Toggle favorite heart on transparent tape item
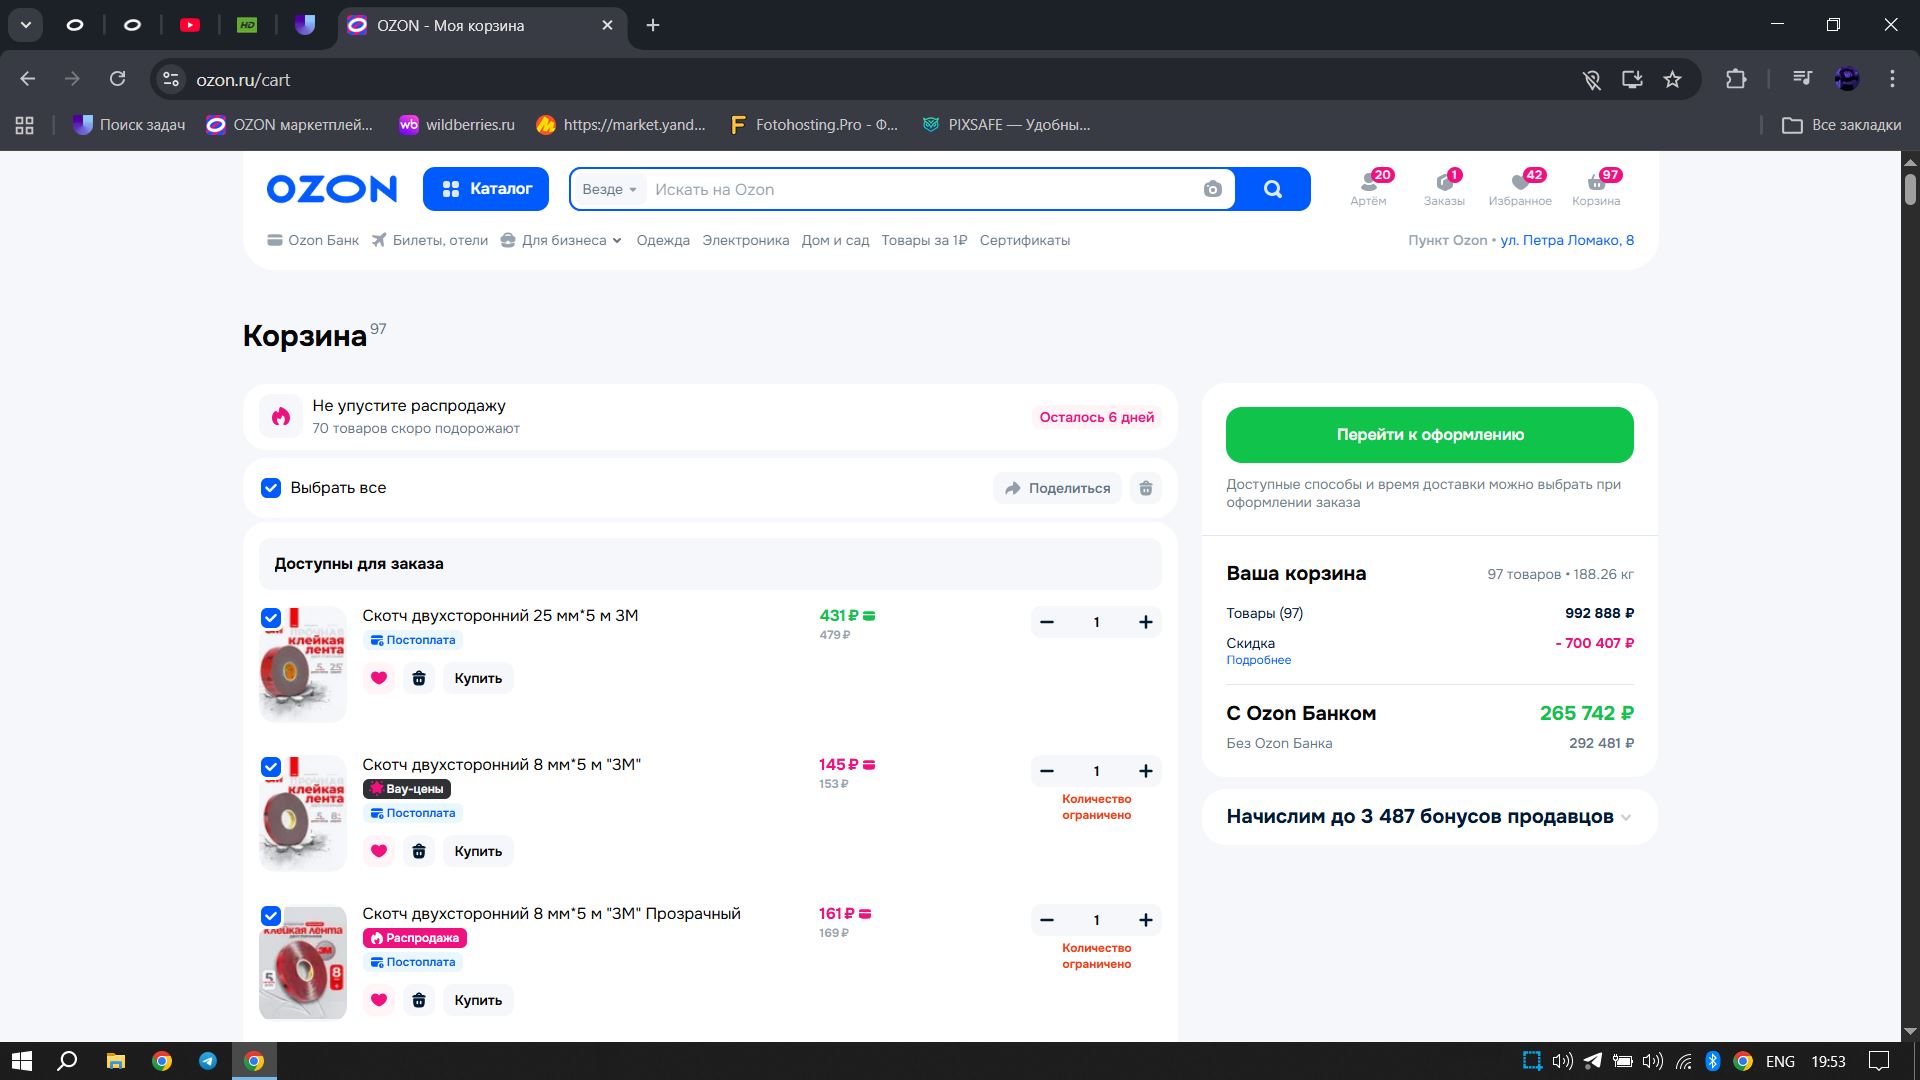The image size is (1920, 1080). click(379, 1000)
